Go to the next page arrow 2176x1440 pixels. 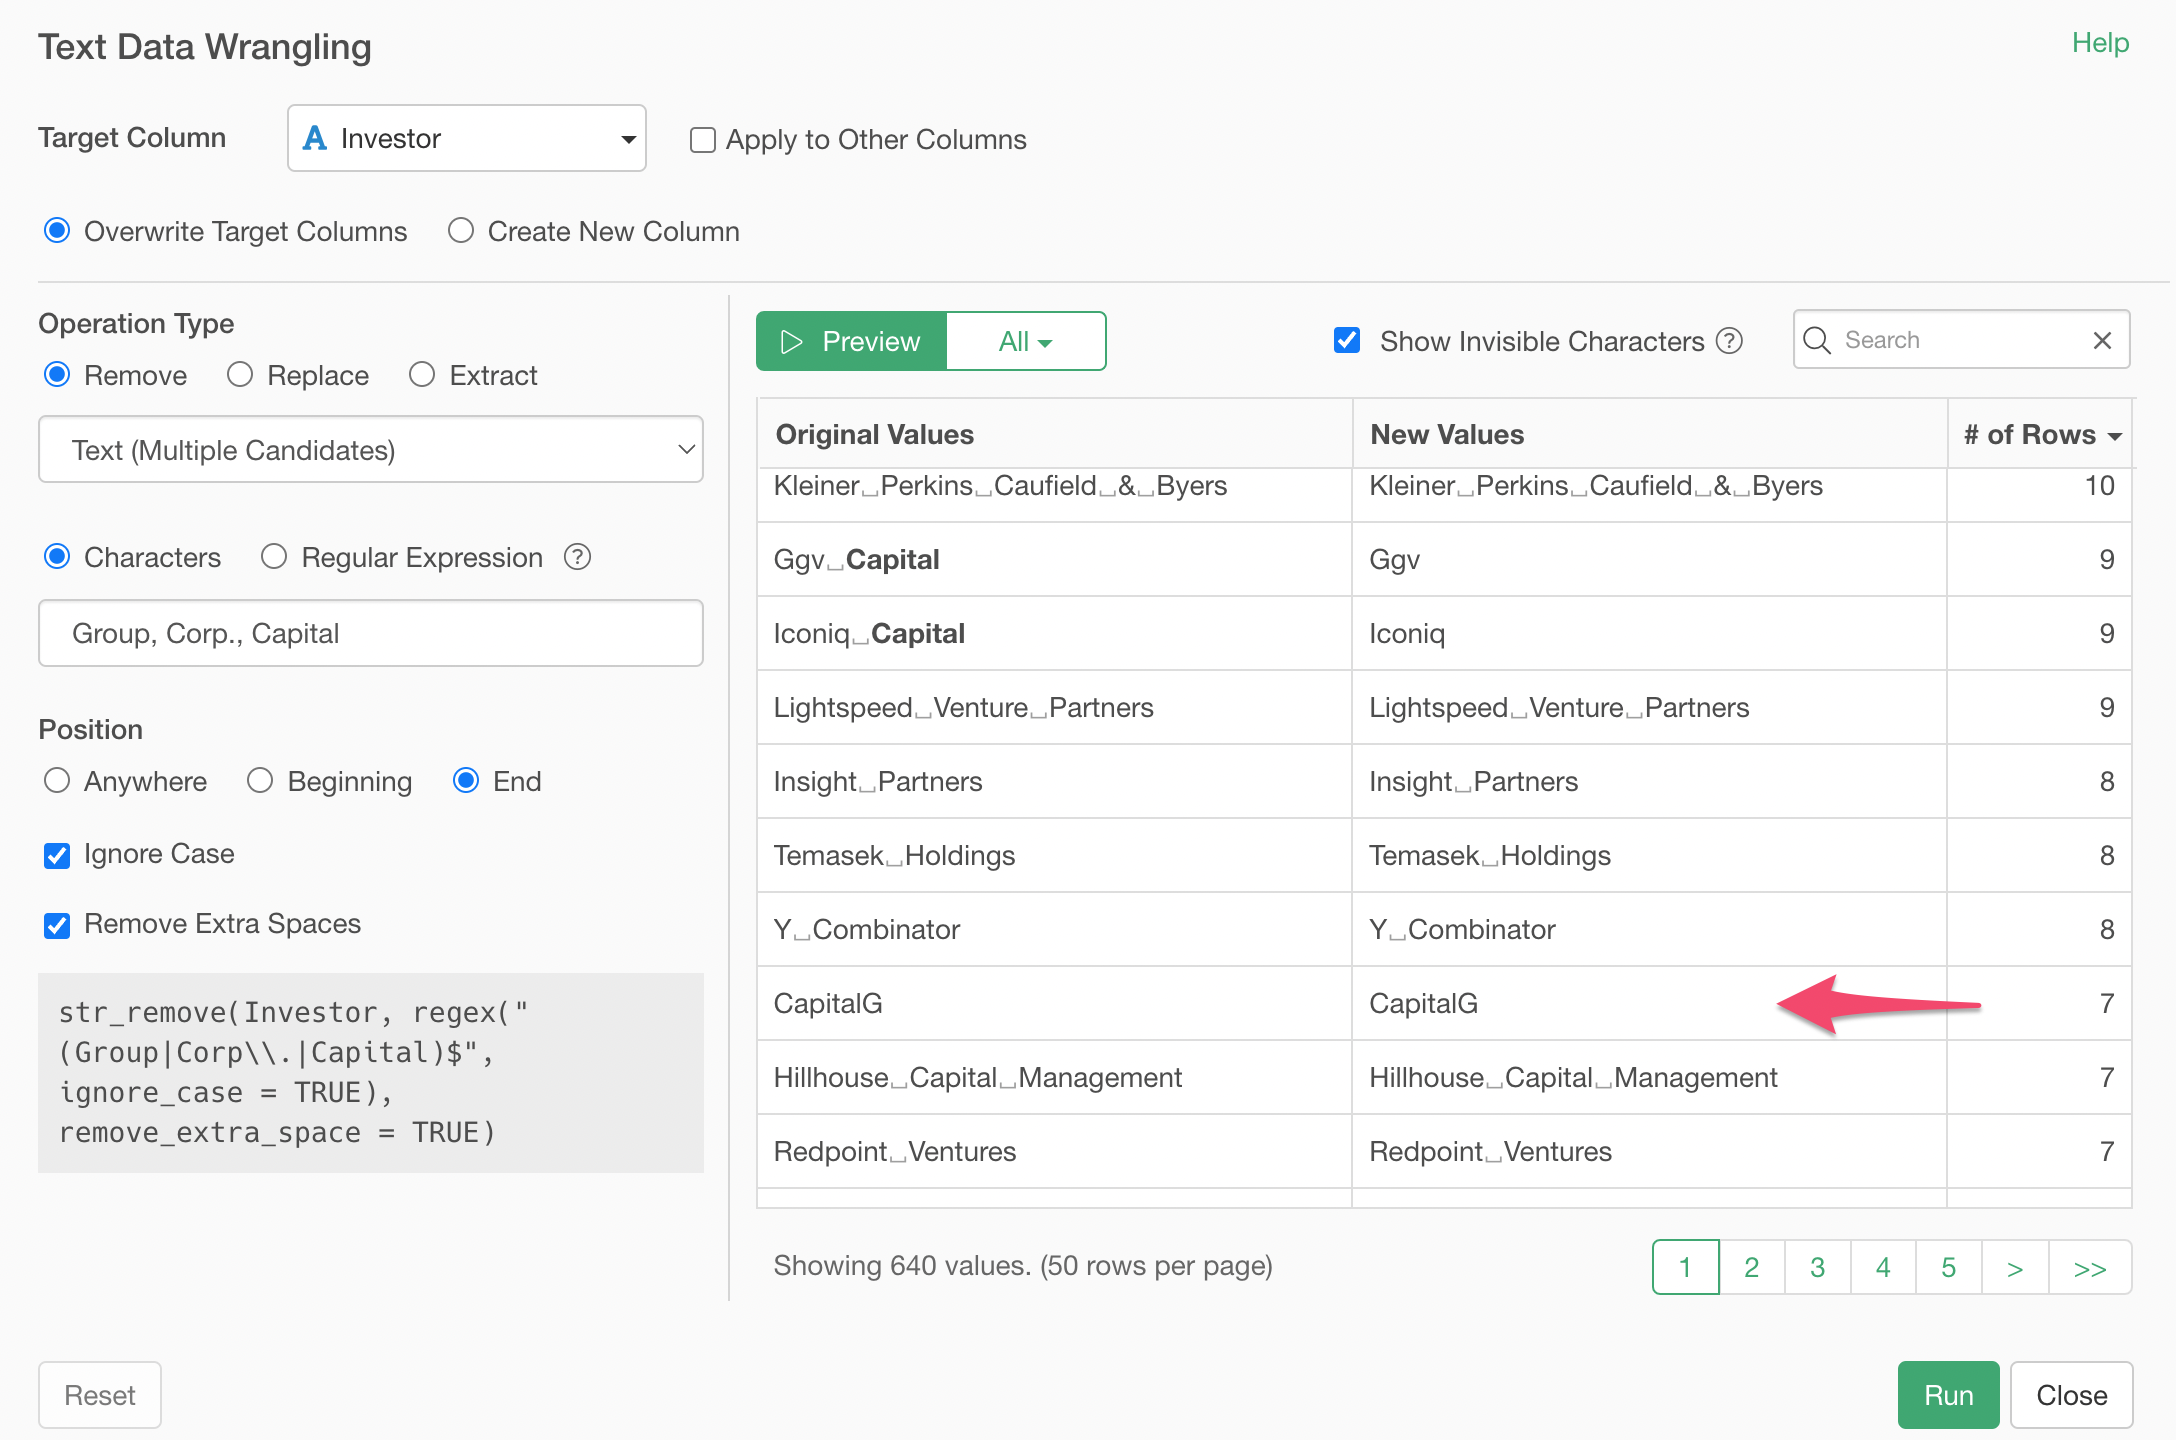[x=2015, y=1268]
